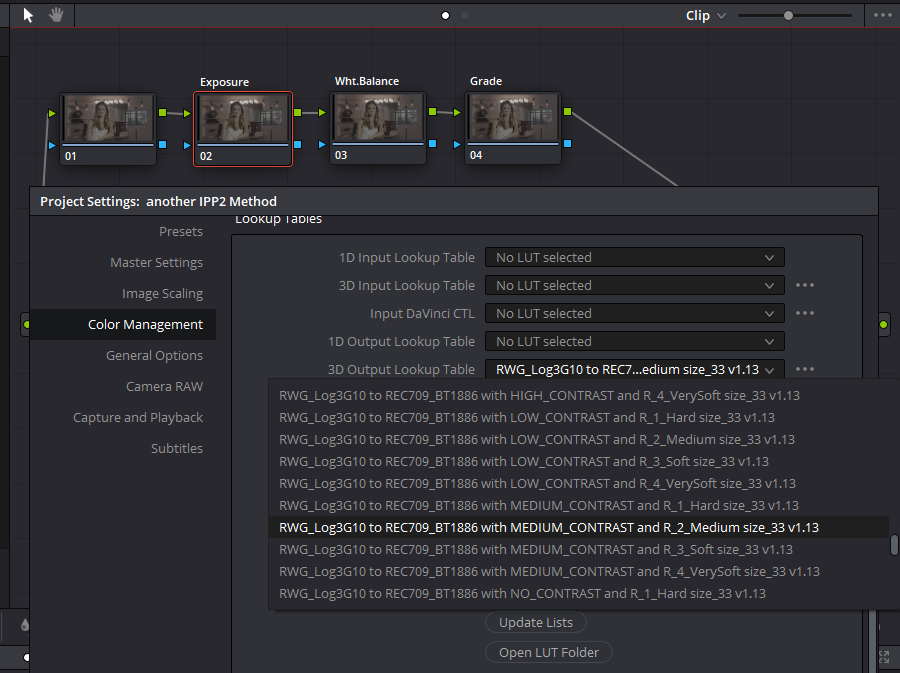Select Exposure node 02 thumbnail
This screenshot has height=673, width=900.
tap(243, 119)
